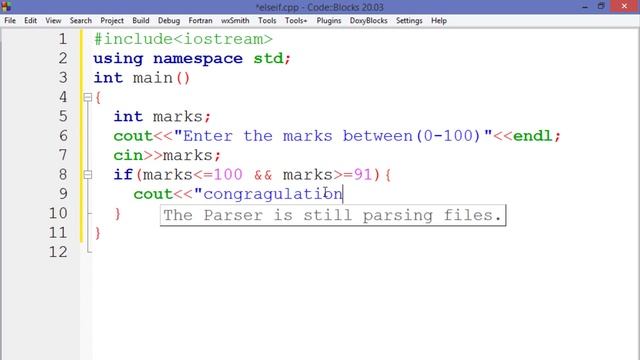The image size is (640, 360).
Task: Click line number 1 in the margin
Action: (x=62, y=39)
